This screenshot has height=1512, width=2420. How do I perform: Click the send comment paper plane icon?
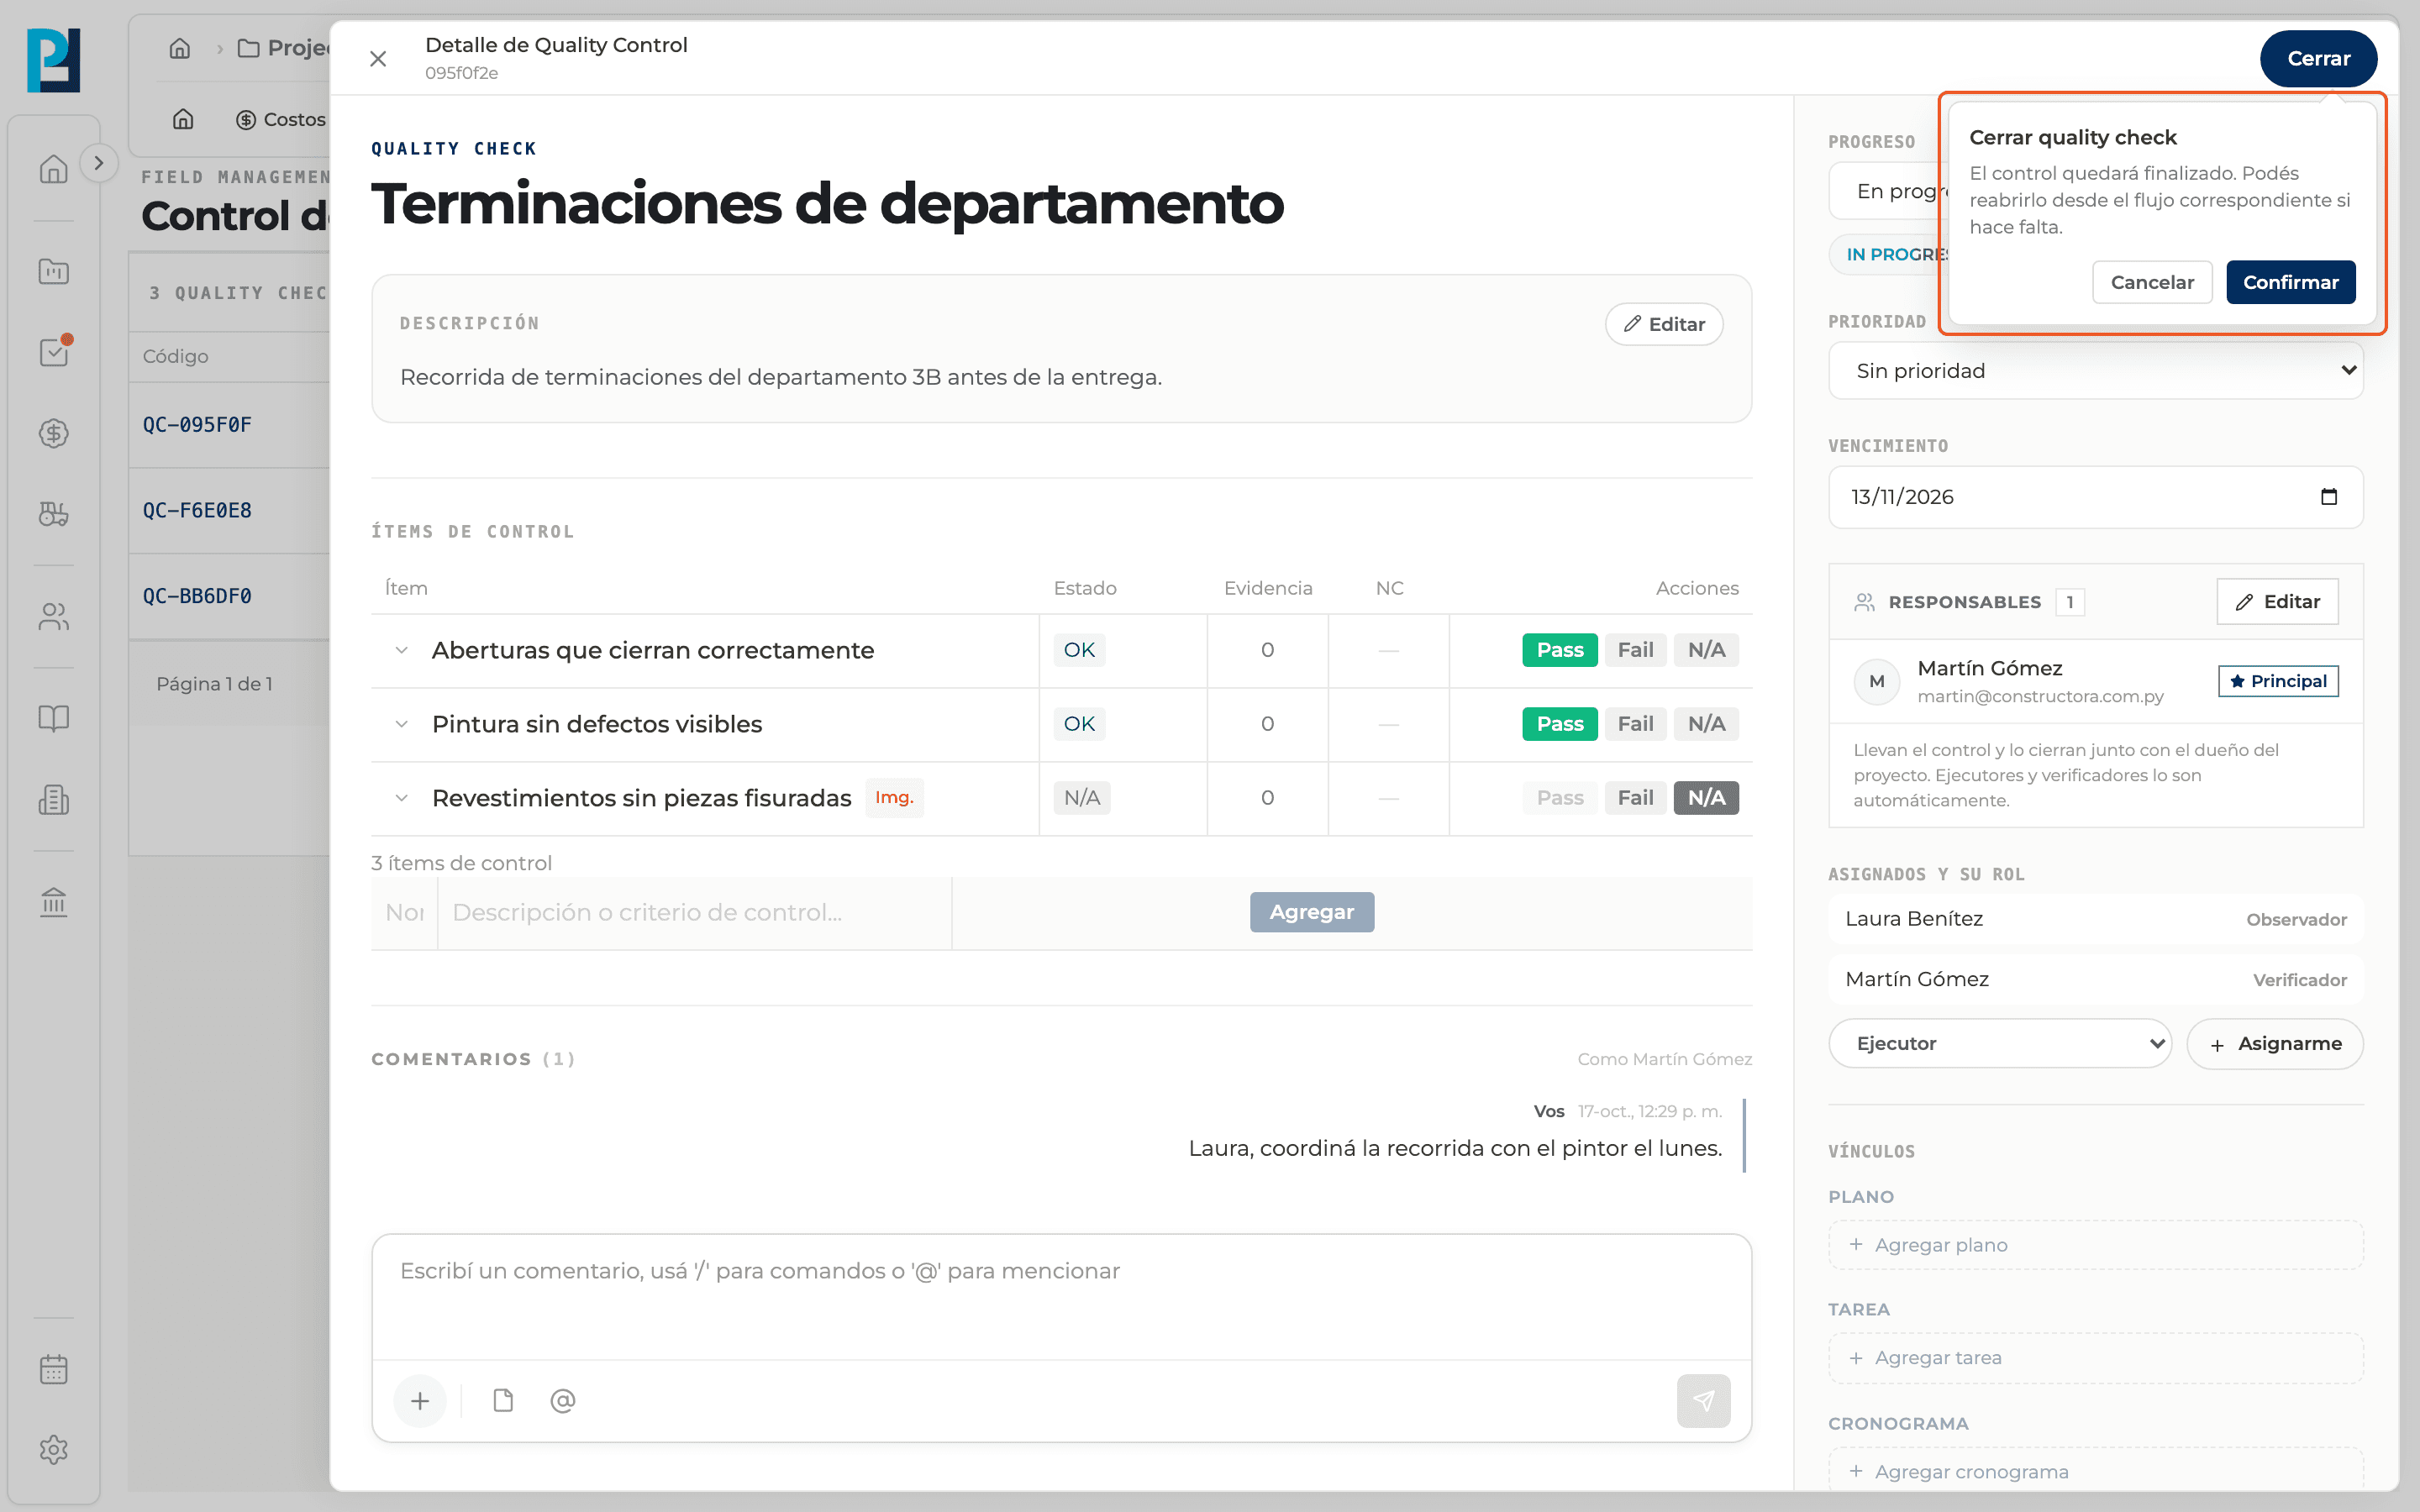[x=1704, y=1401]
